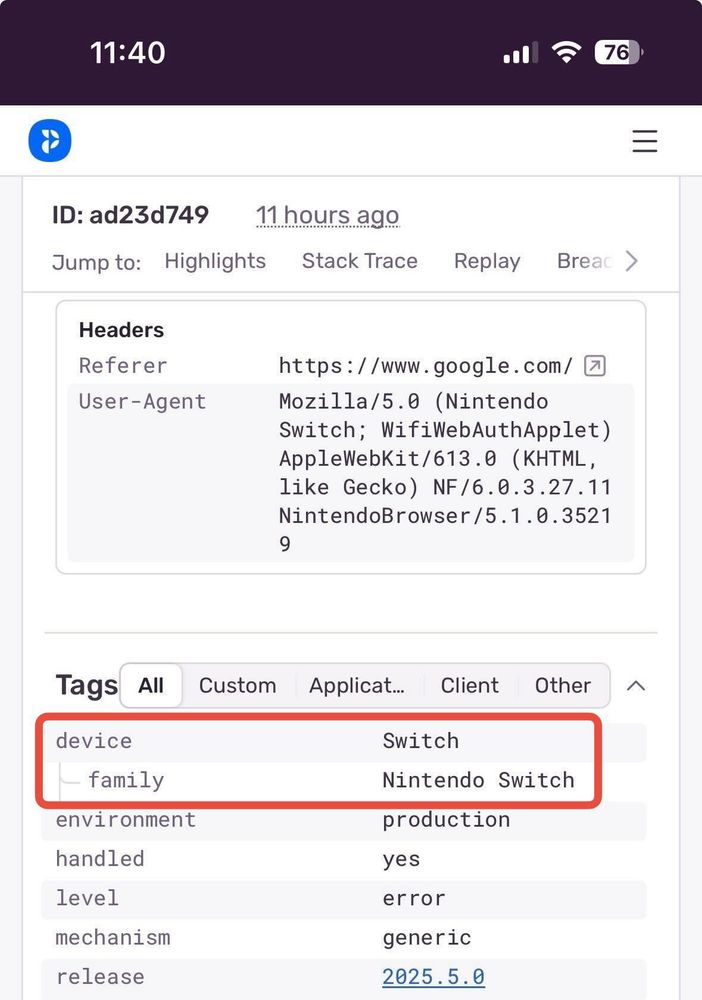The image size is (702, 1000).
Task: Click the Headers section heading
Action: pyautogui.click(x=121, y=330)
